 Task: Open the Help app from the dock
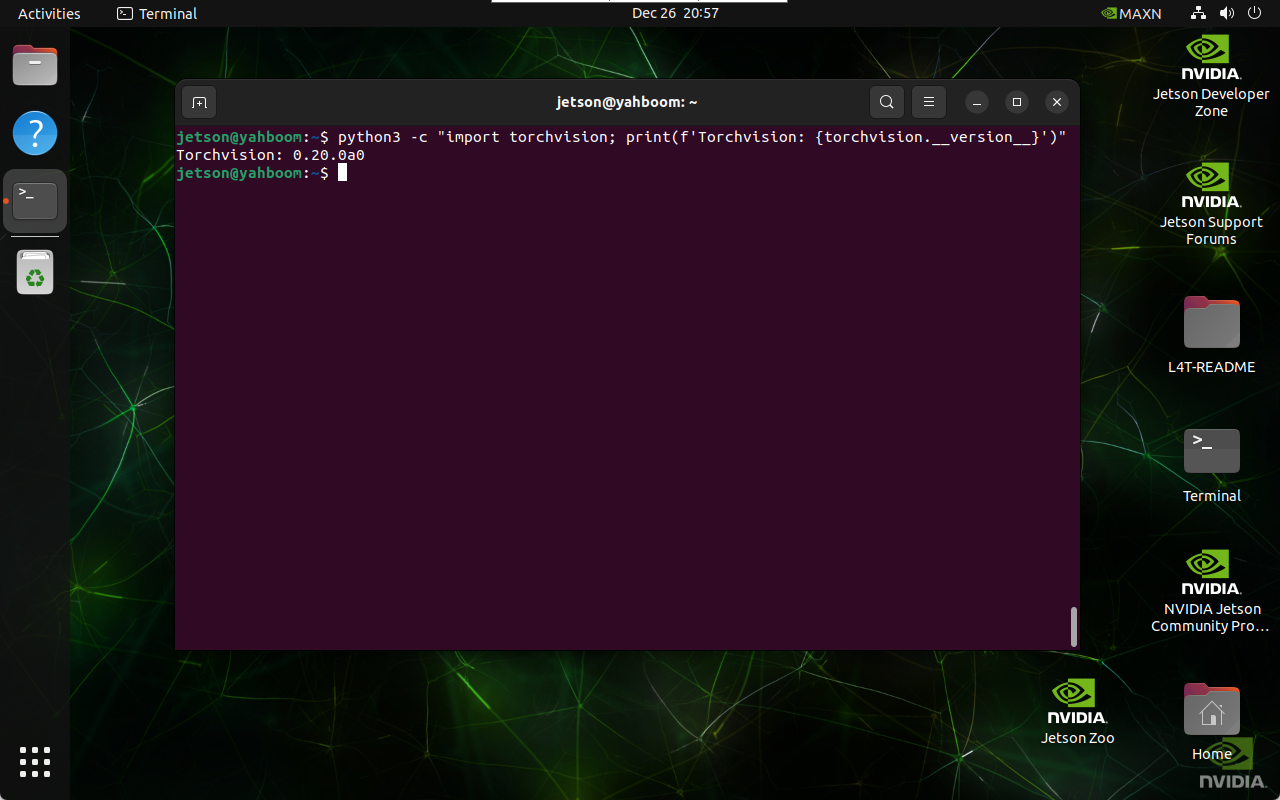click(x=35, y=133)
